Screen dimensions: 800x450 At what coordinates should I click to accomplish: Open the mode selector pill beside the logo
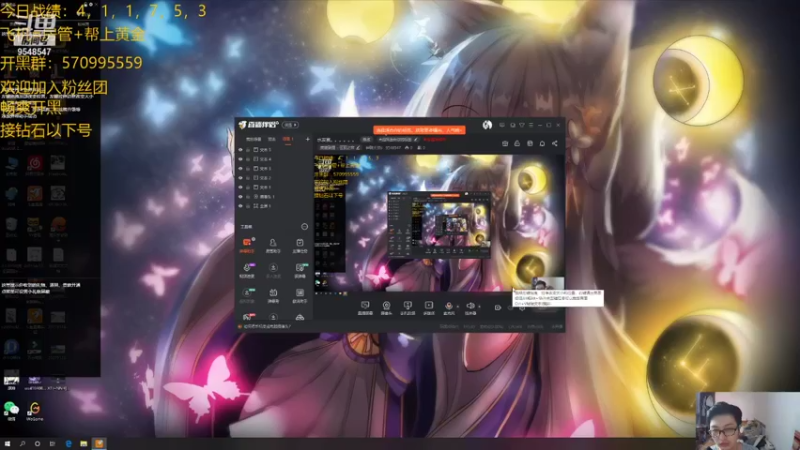pos(290,125)
